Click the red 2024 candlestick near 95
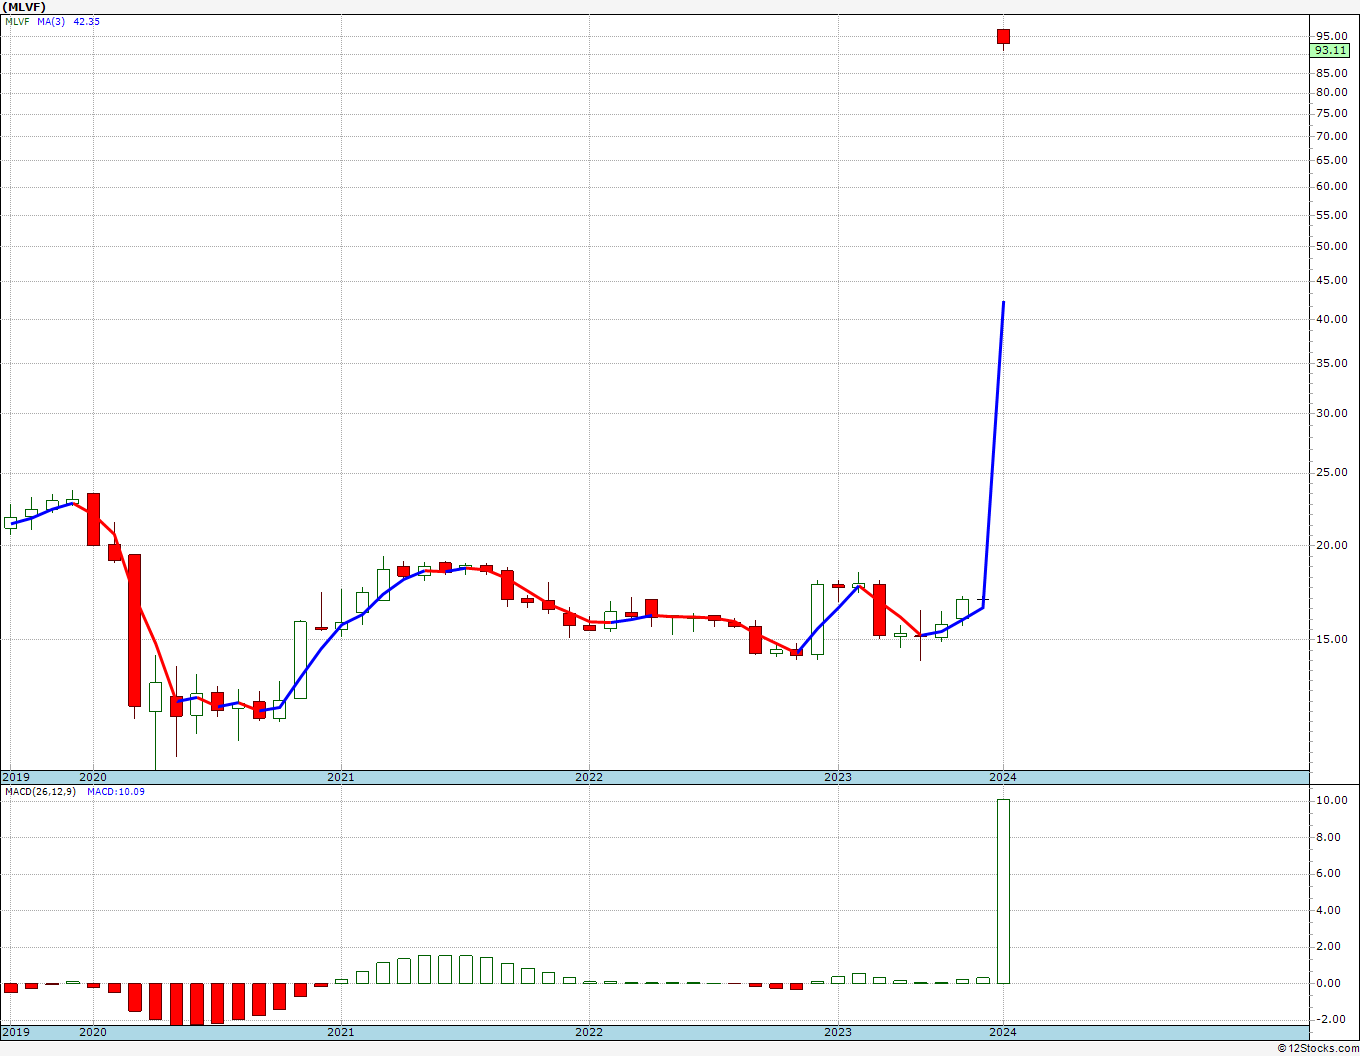The height and width of the screenshot is (1056, 1360). (x=1003, y=37)
